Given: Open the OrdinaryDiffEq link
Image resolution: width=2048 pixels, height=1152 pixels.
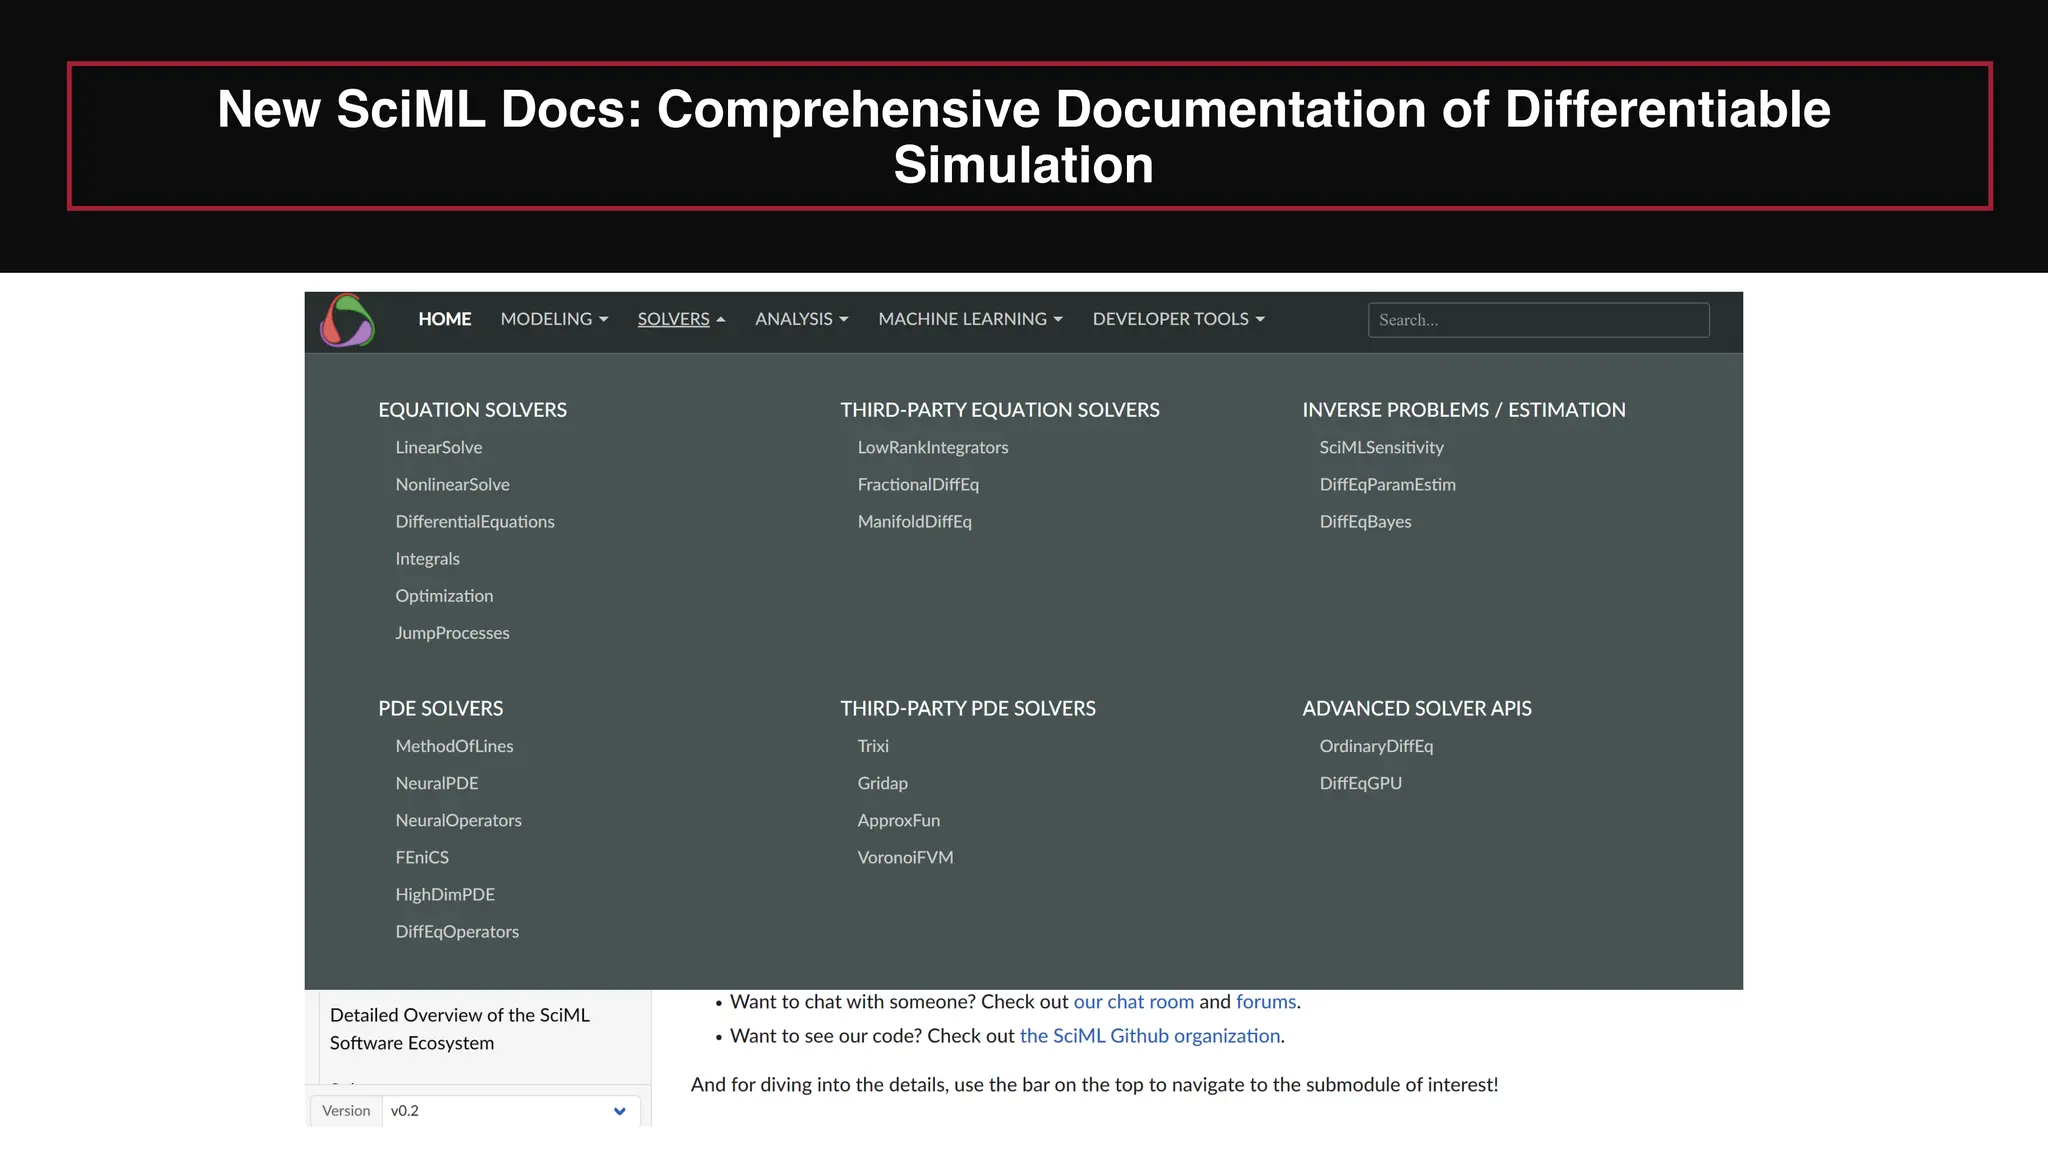Looking at the screenshot, I should click(x=1376, y=746).
